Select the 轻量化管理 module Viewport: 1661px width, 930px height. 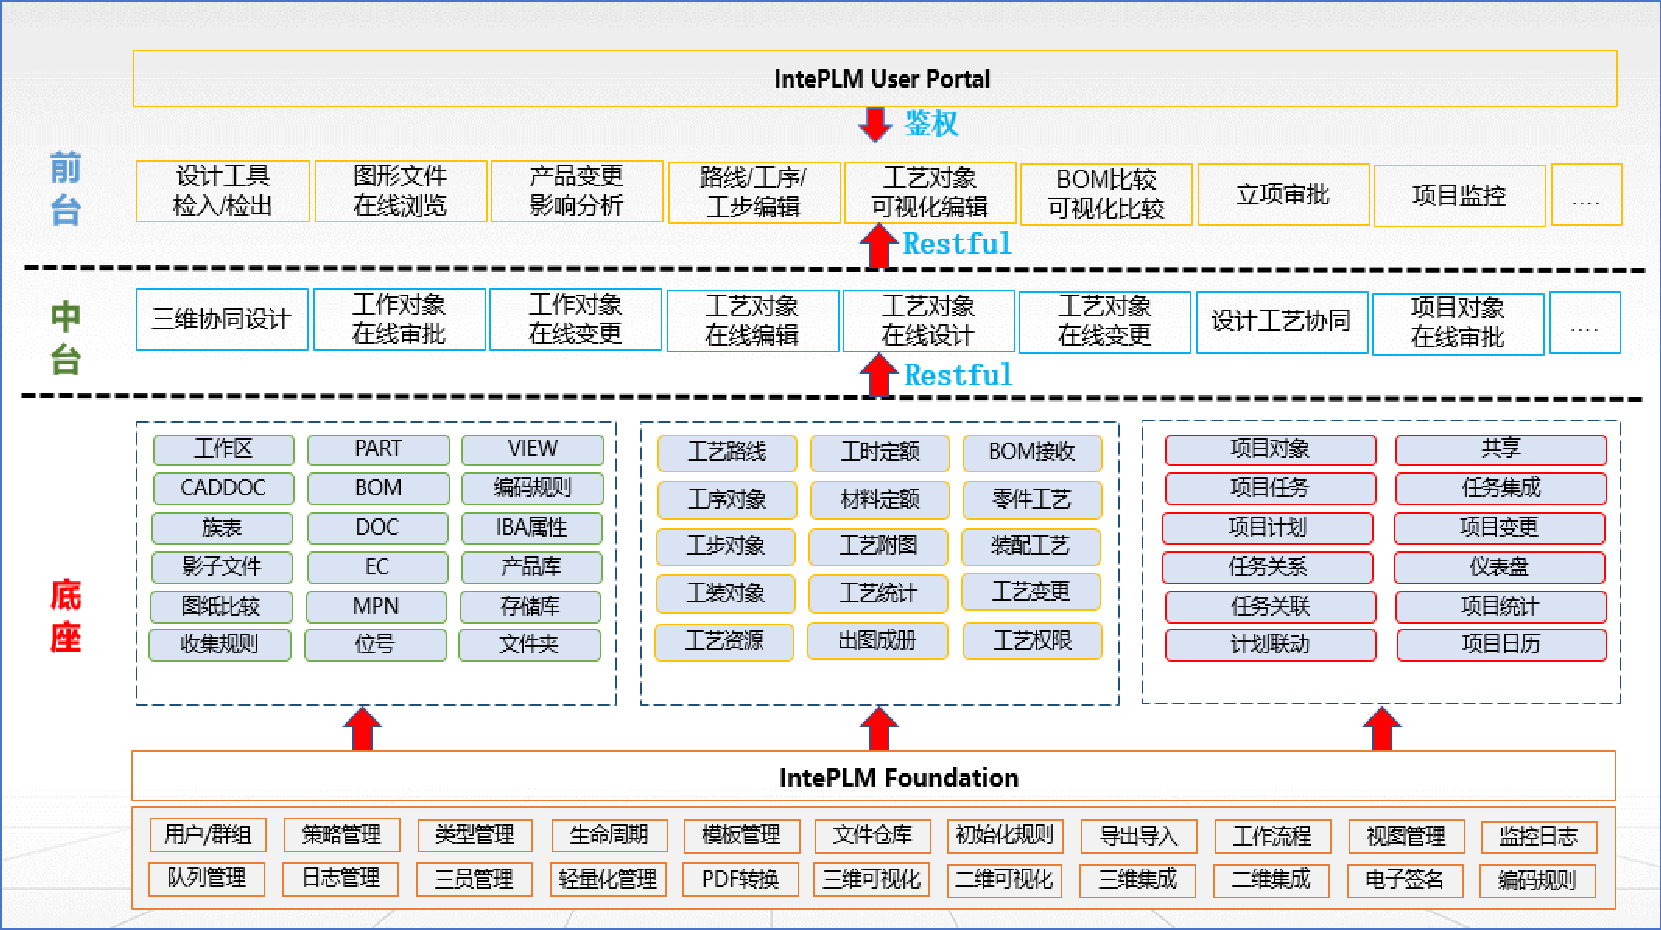(x=608, y=879)
